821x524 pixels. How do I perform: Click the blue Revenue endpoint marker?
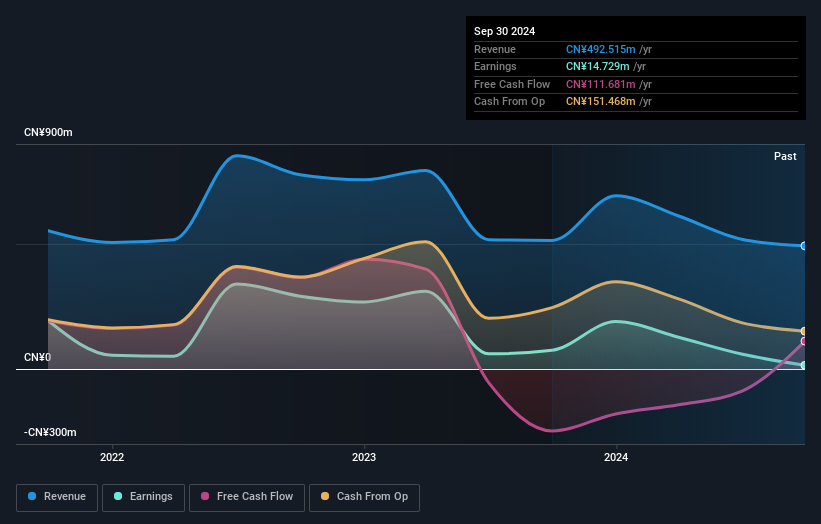(804, 246)
